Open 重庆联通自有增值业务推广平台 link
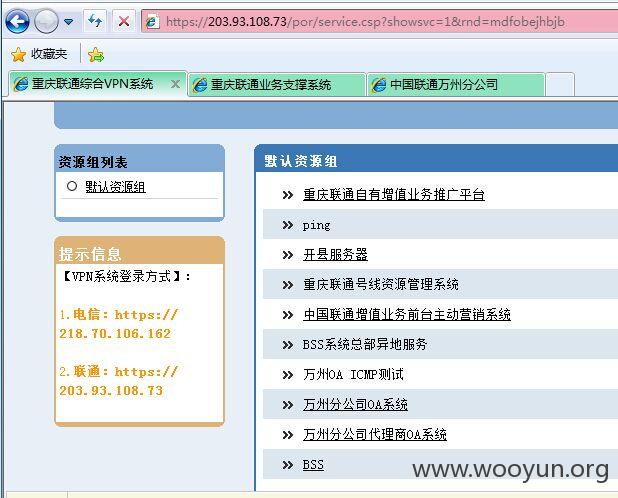Viewport: 618px width, 498px height. pyautogui.click(x=394, y=195)
